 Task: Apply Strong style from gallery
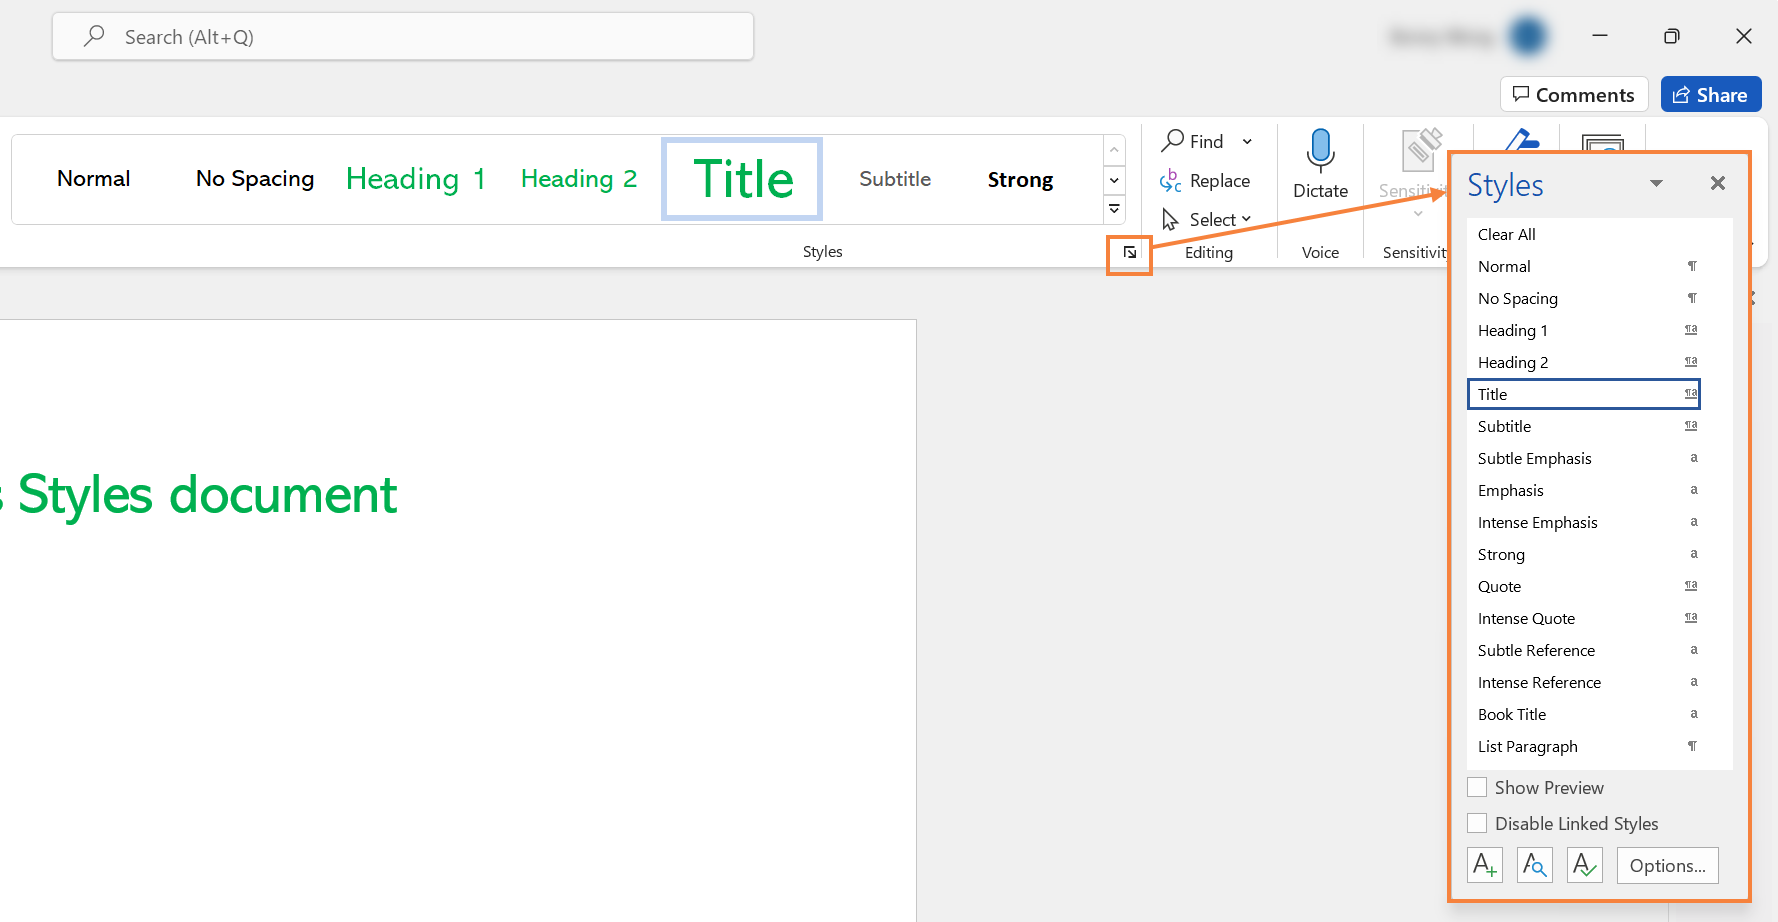click(x=1020, y=179)
